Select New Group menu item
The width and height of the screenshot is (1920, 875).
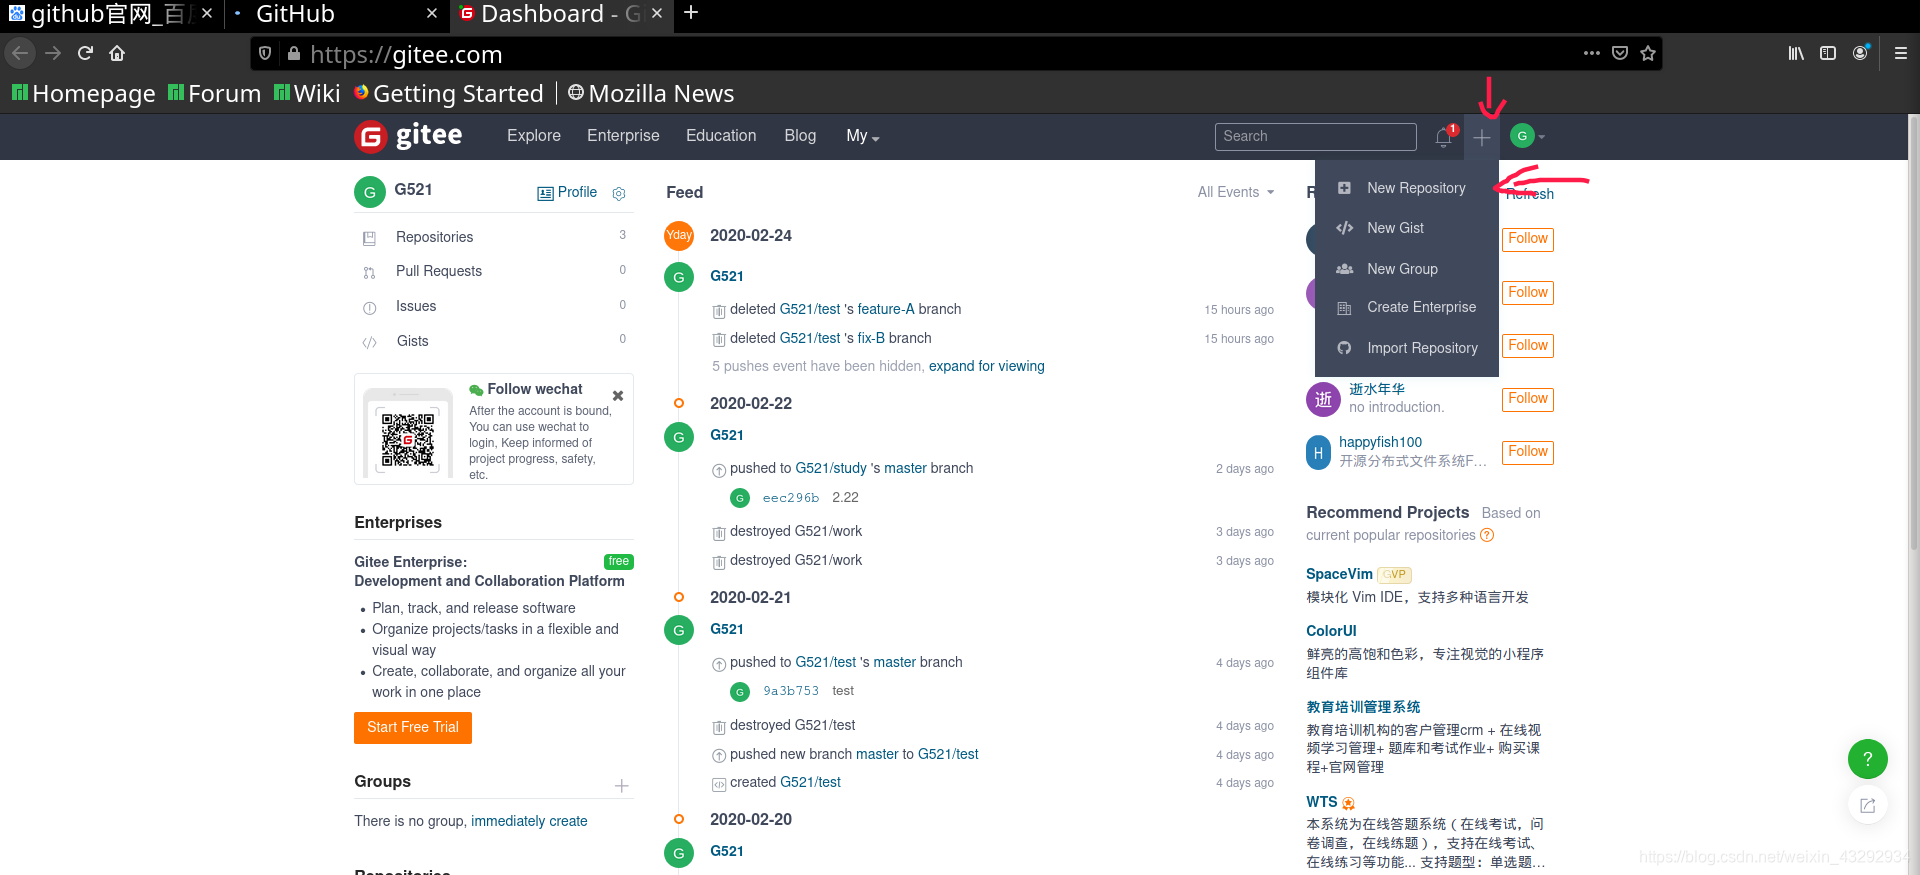click(1407, 269)
